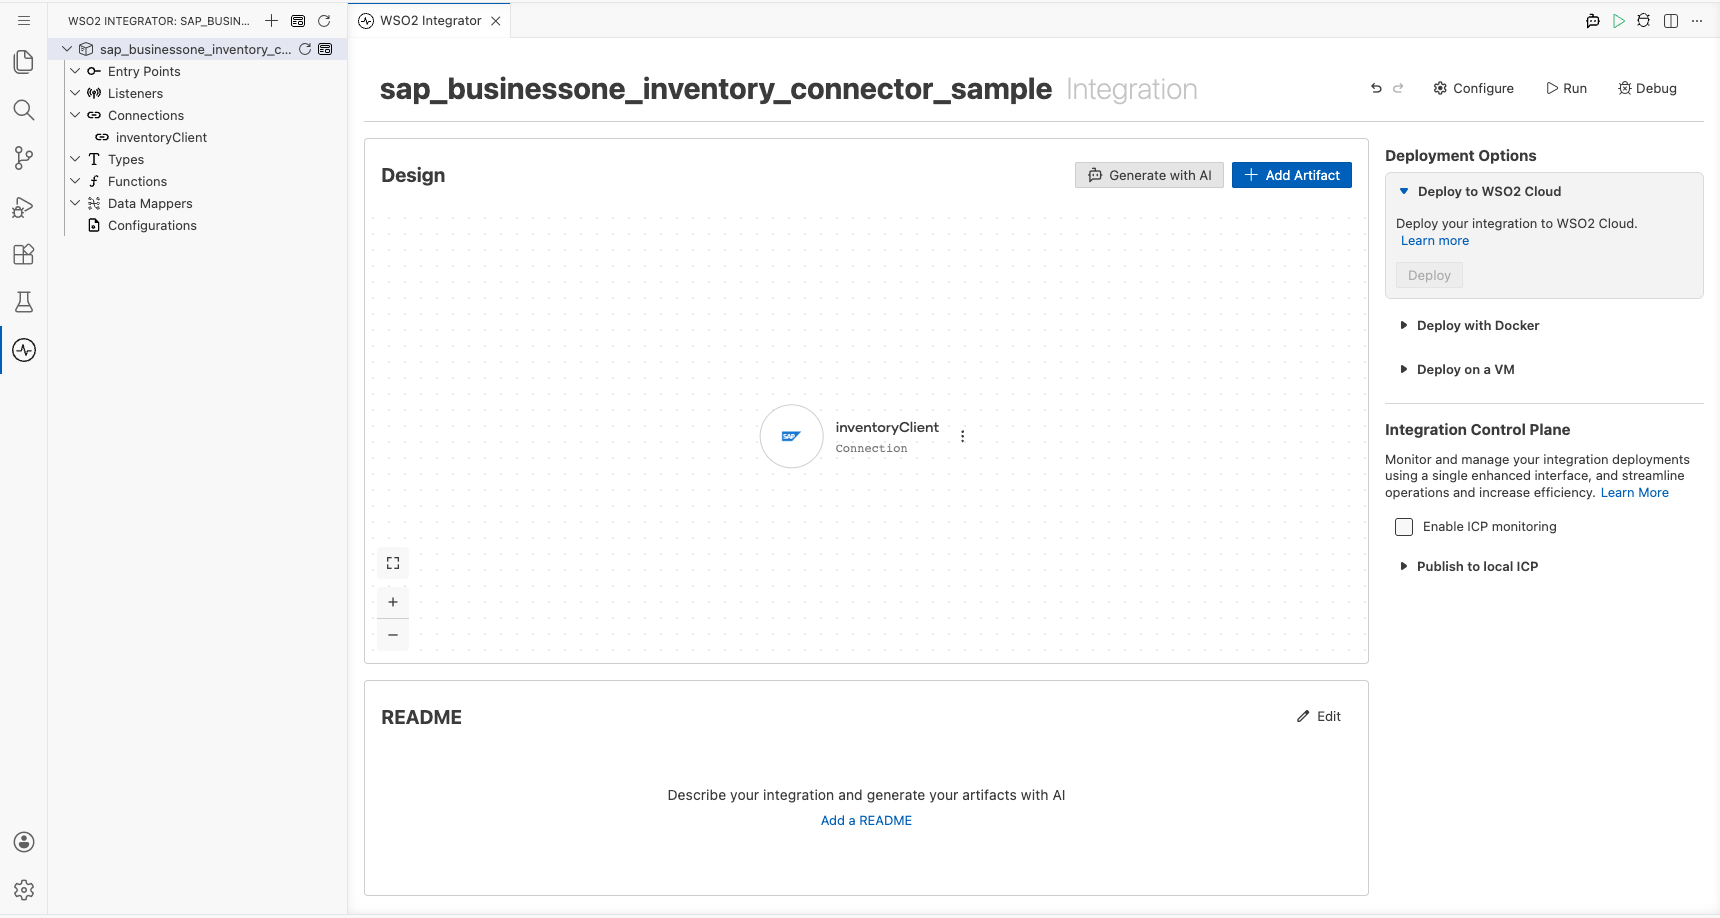Click the fit-to-screen icon in Design canvas

coord(393,563)
